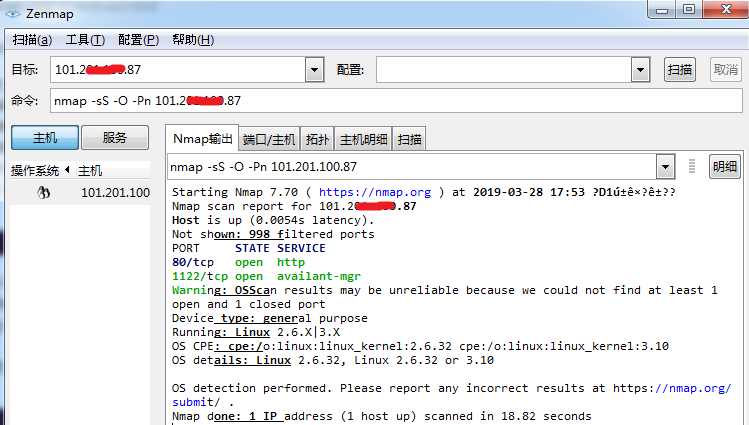749x425 pixels.
Task: Click the PORT STATE SERVICE header line
Action: [249, 248]
